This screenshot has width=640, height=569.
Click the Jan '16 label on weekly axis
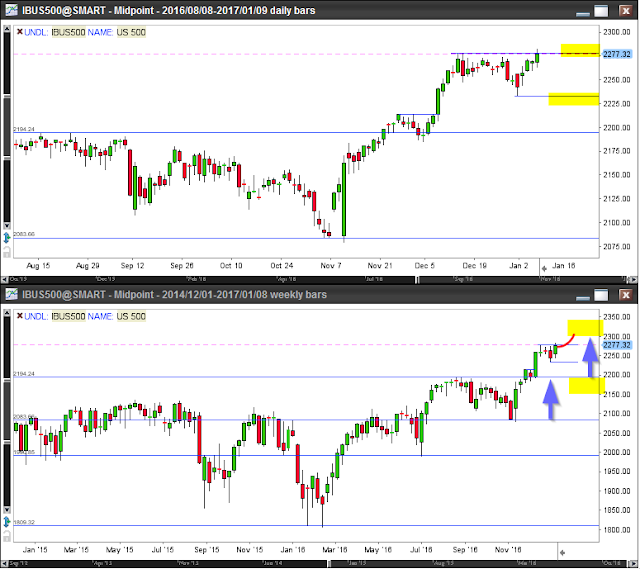tap(293, 550)
